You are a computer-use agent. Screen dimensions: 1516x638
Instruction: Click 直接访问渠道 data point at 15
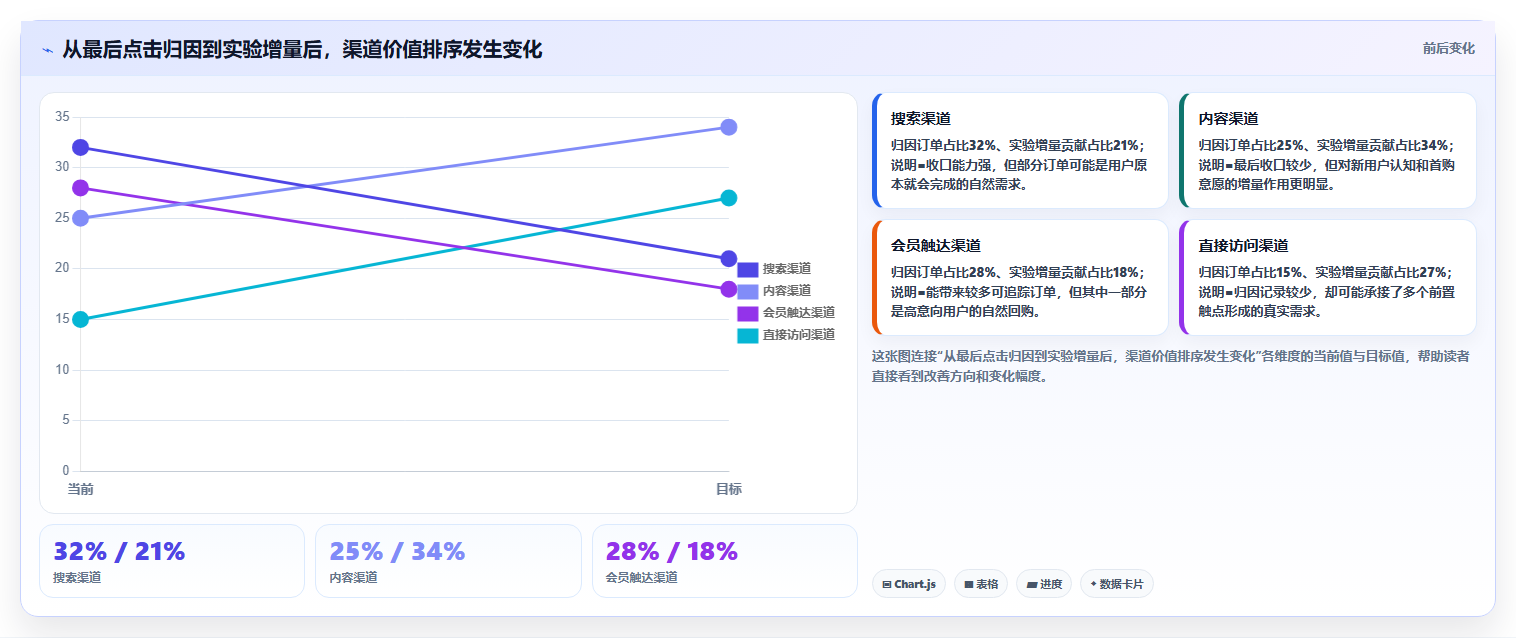[81, 319]
